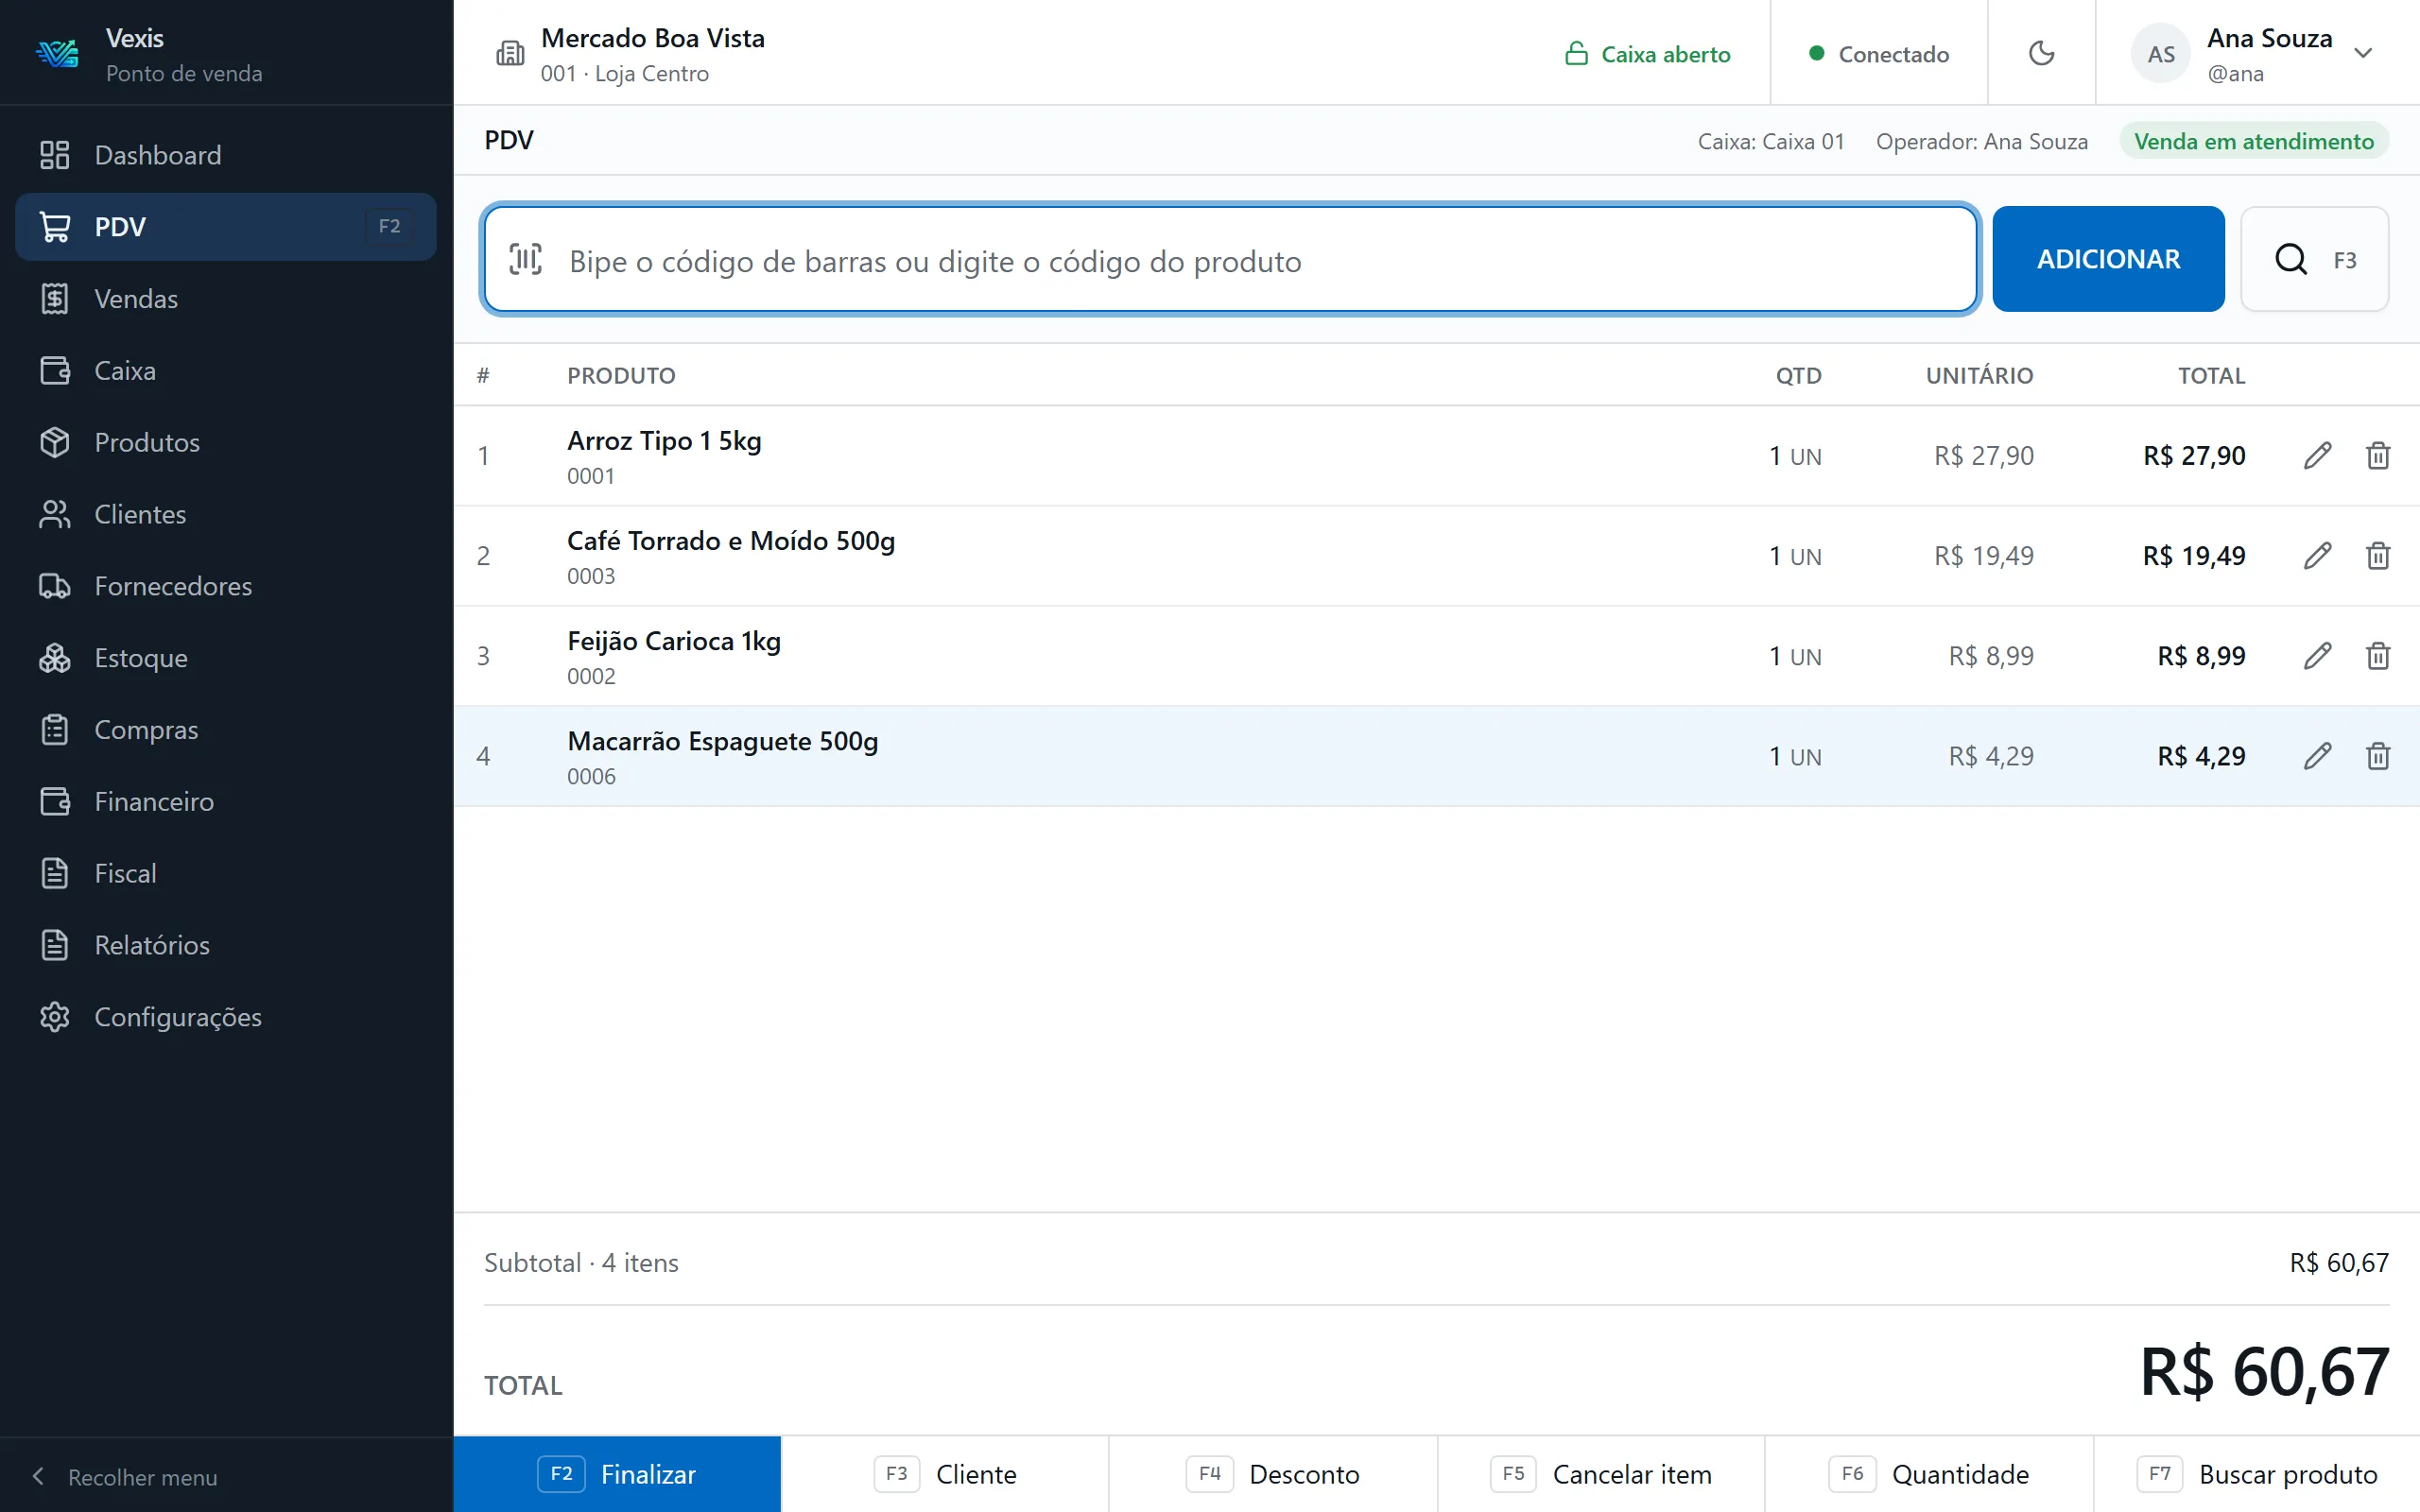This screenshot has height=1512, width=2420.
Task: Click the Compras clipboard icon
Action: click(54, 730)
